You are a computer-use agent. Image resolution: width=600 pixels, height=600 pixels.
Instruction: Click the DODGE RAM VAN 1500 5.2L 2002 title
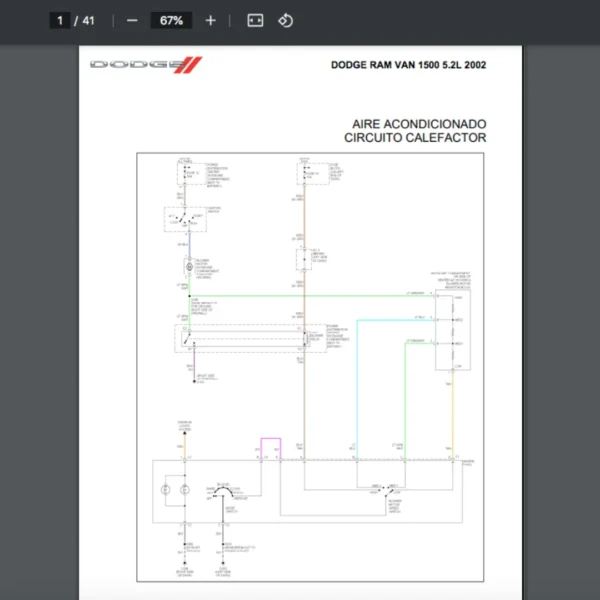(408, 65)
